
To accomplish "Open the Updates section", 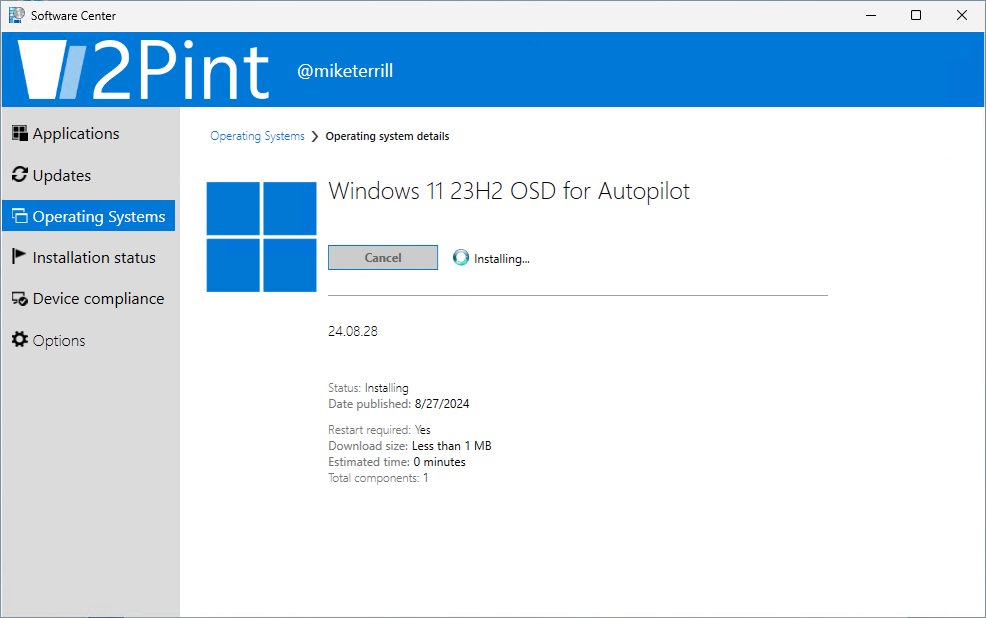I will click(88, 175).
